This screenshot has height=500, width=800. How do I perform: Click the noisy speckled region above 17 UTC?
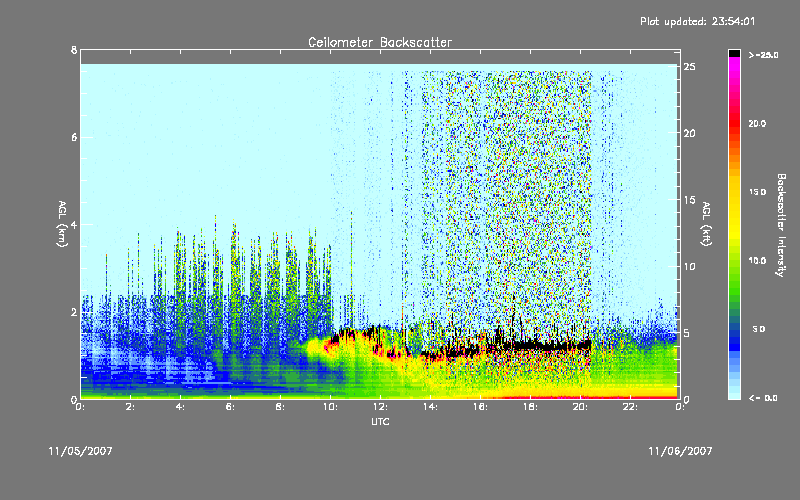click(x=505, y=194)
